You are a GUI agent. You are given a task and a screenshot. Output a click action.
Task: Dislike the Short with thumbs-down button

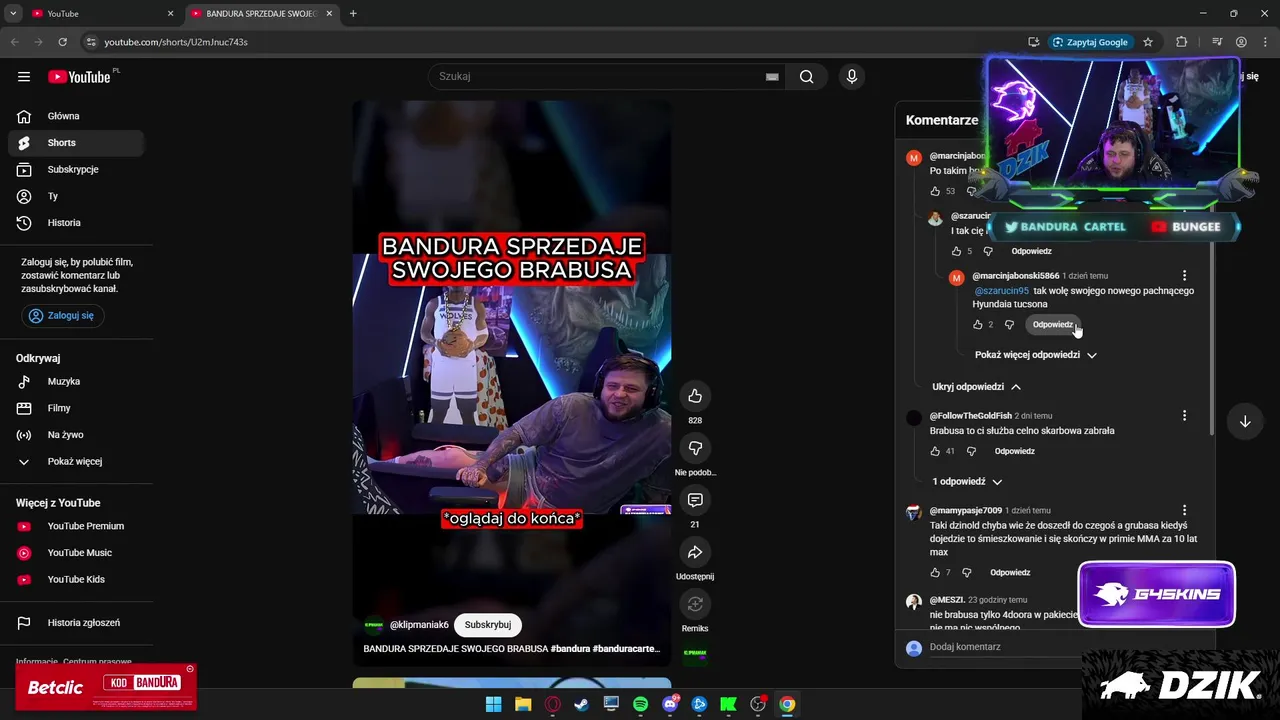point(695,448)
